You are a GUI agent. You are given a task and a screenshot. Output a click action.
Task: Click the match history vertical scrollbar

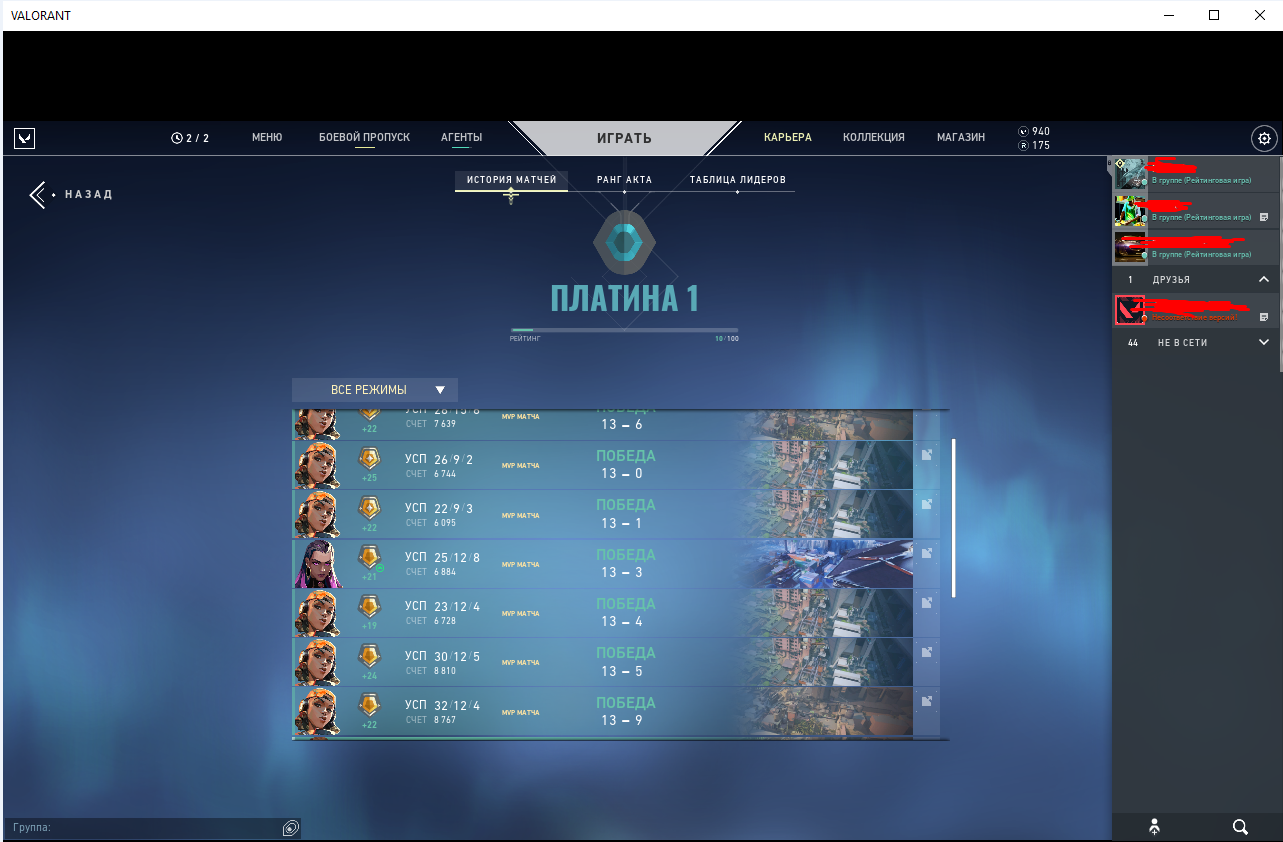(954, 517)
